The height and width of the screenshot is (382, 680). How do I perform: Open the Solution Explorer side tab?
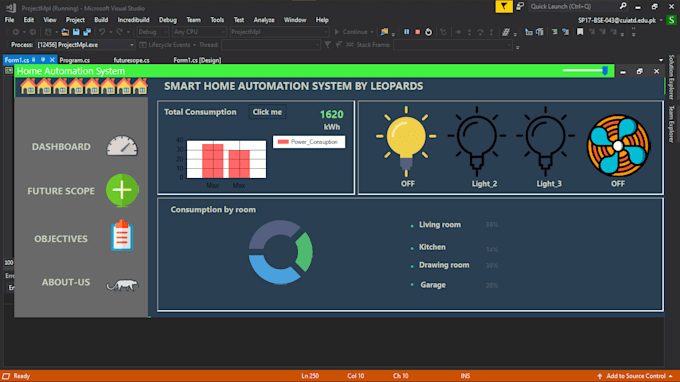pyautogui.click(x=671, y=77)
